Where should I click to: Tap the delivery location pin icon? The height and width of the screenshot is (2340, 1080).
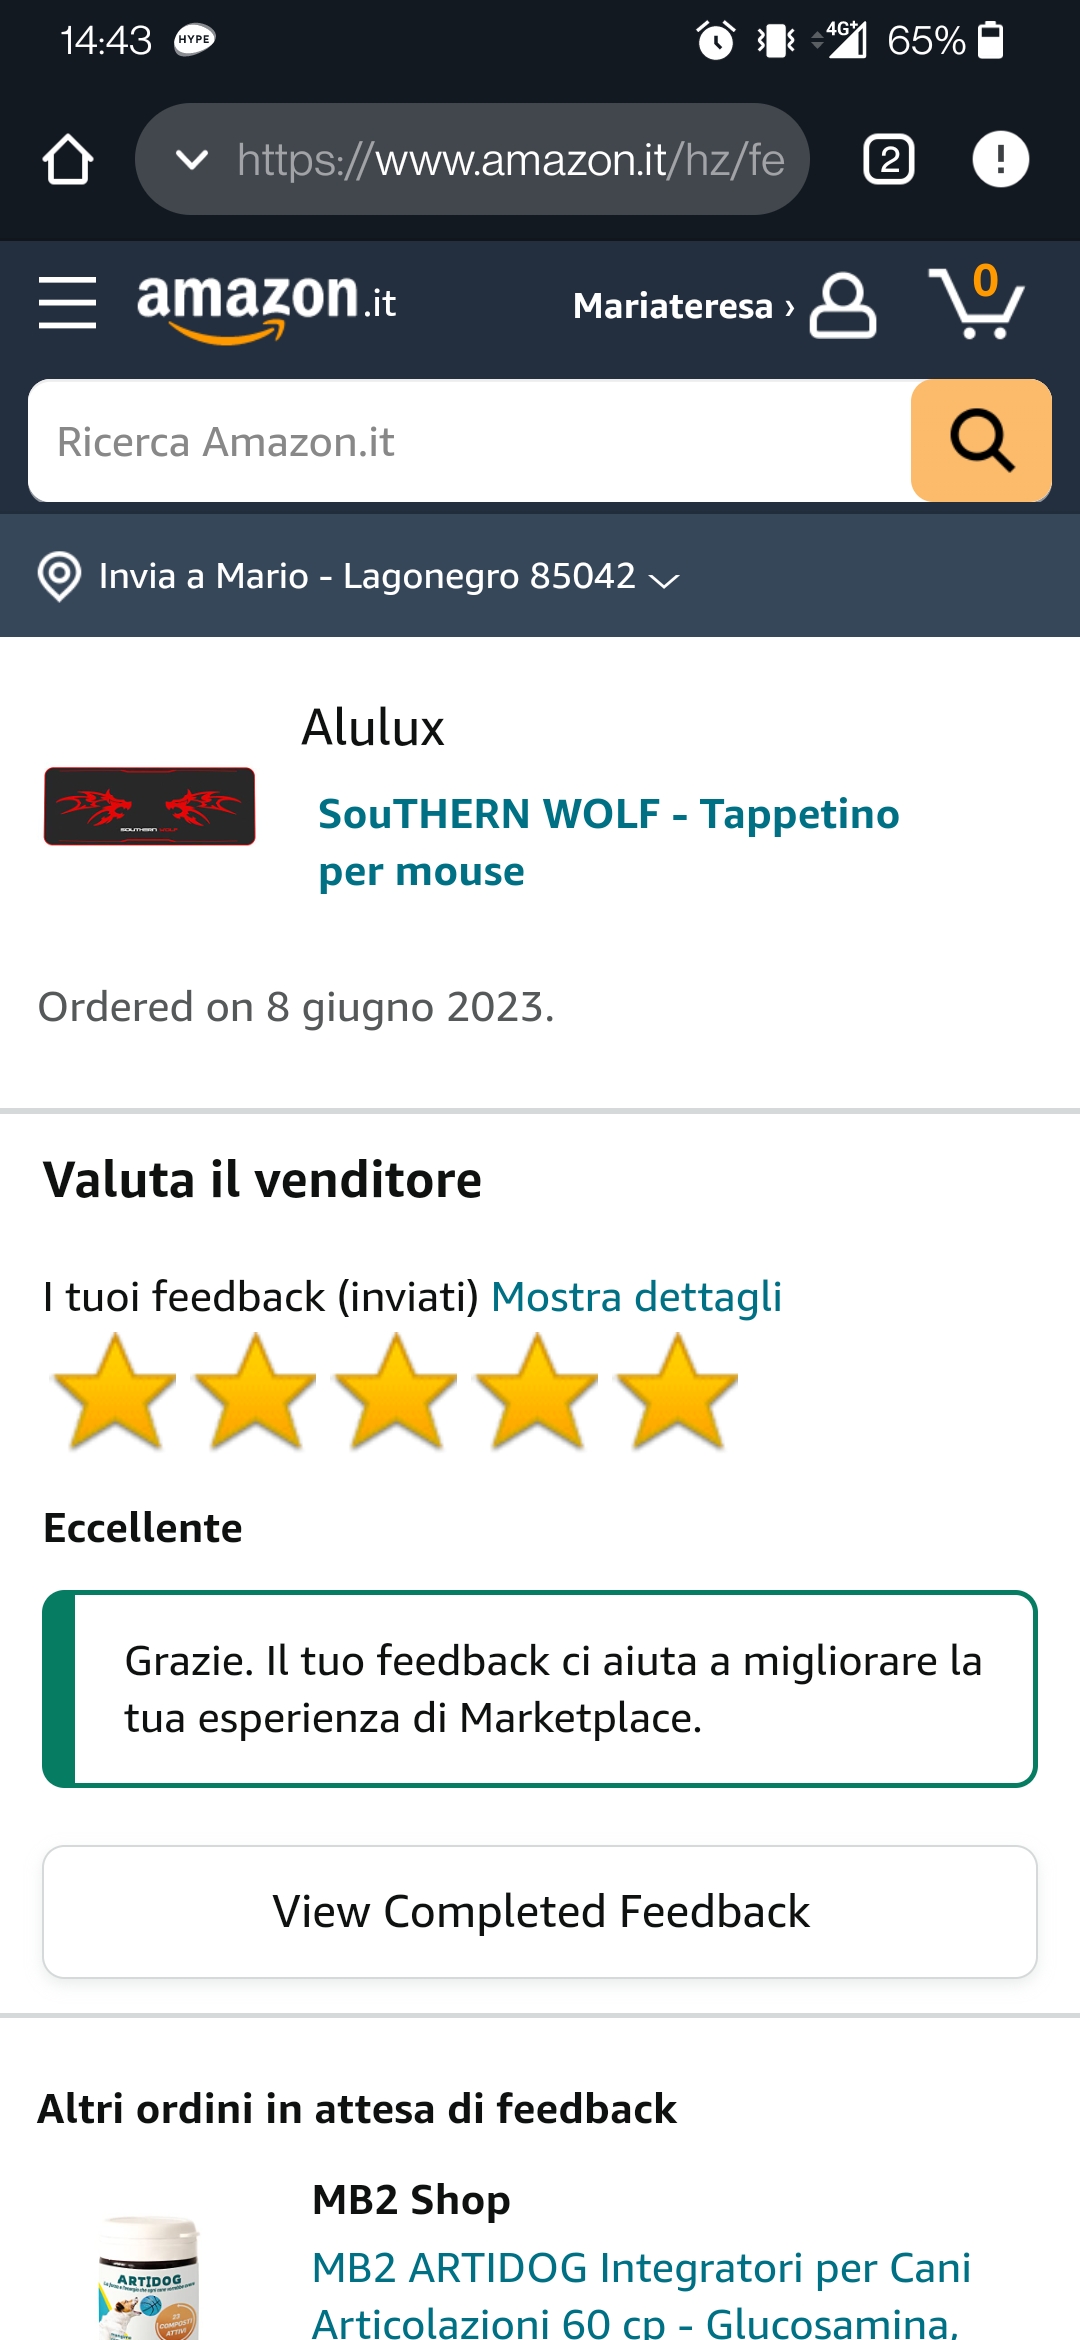point(59,577)
